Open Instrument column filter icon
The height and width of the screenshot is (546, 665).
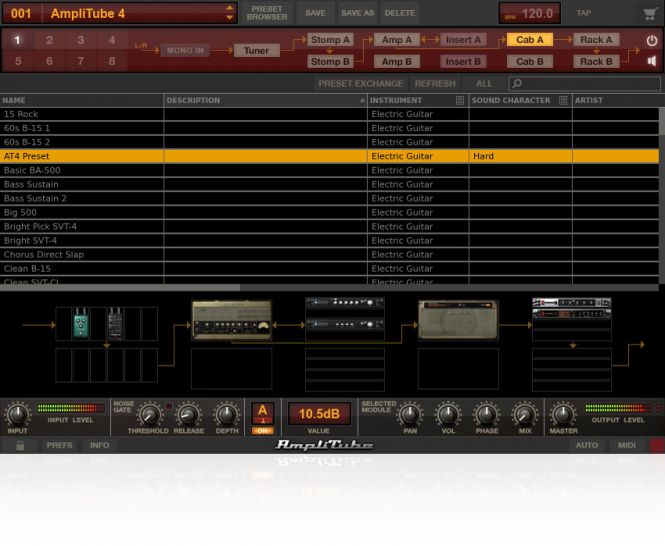(x=460, y=101)
